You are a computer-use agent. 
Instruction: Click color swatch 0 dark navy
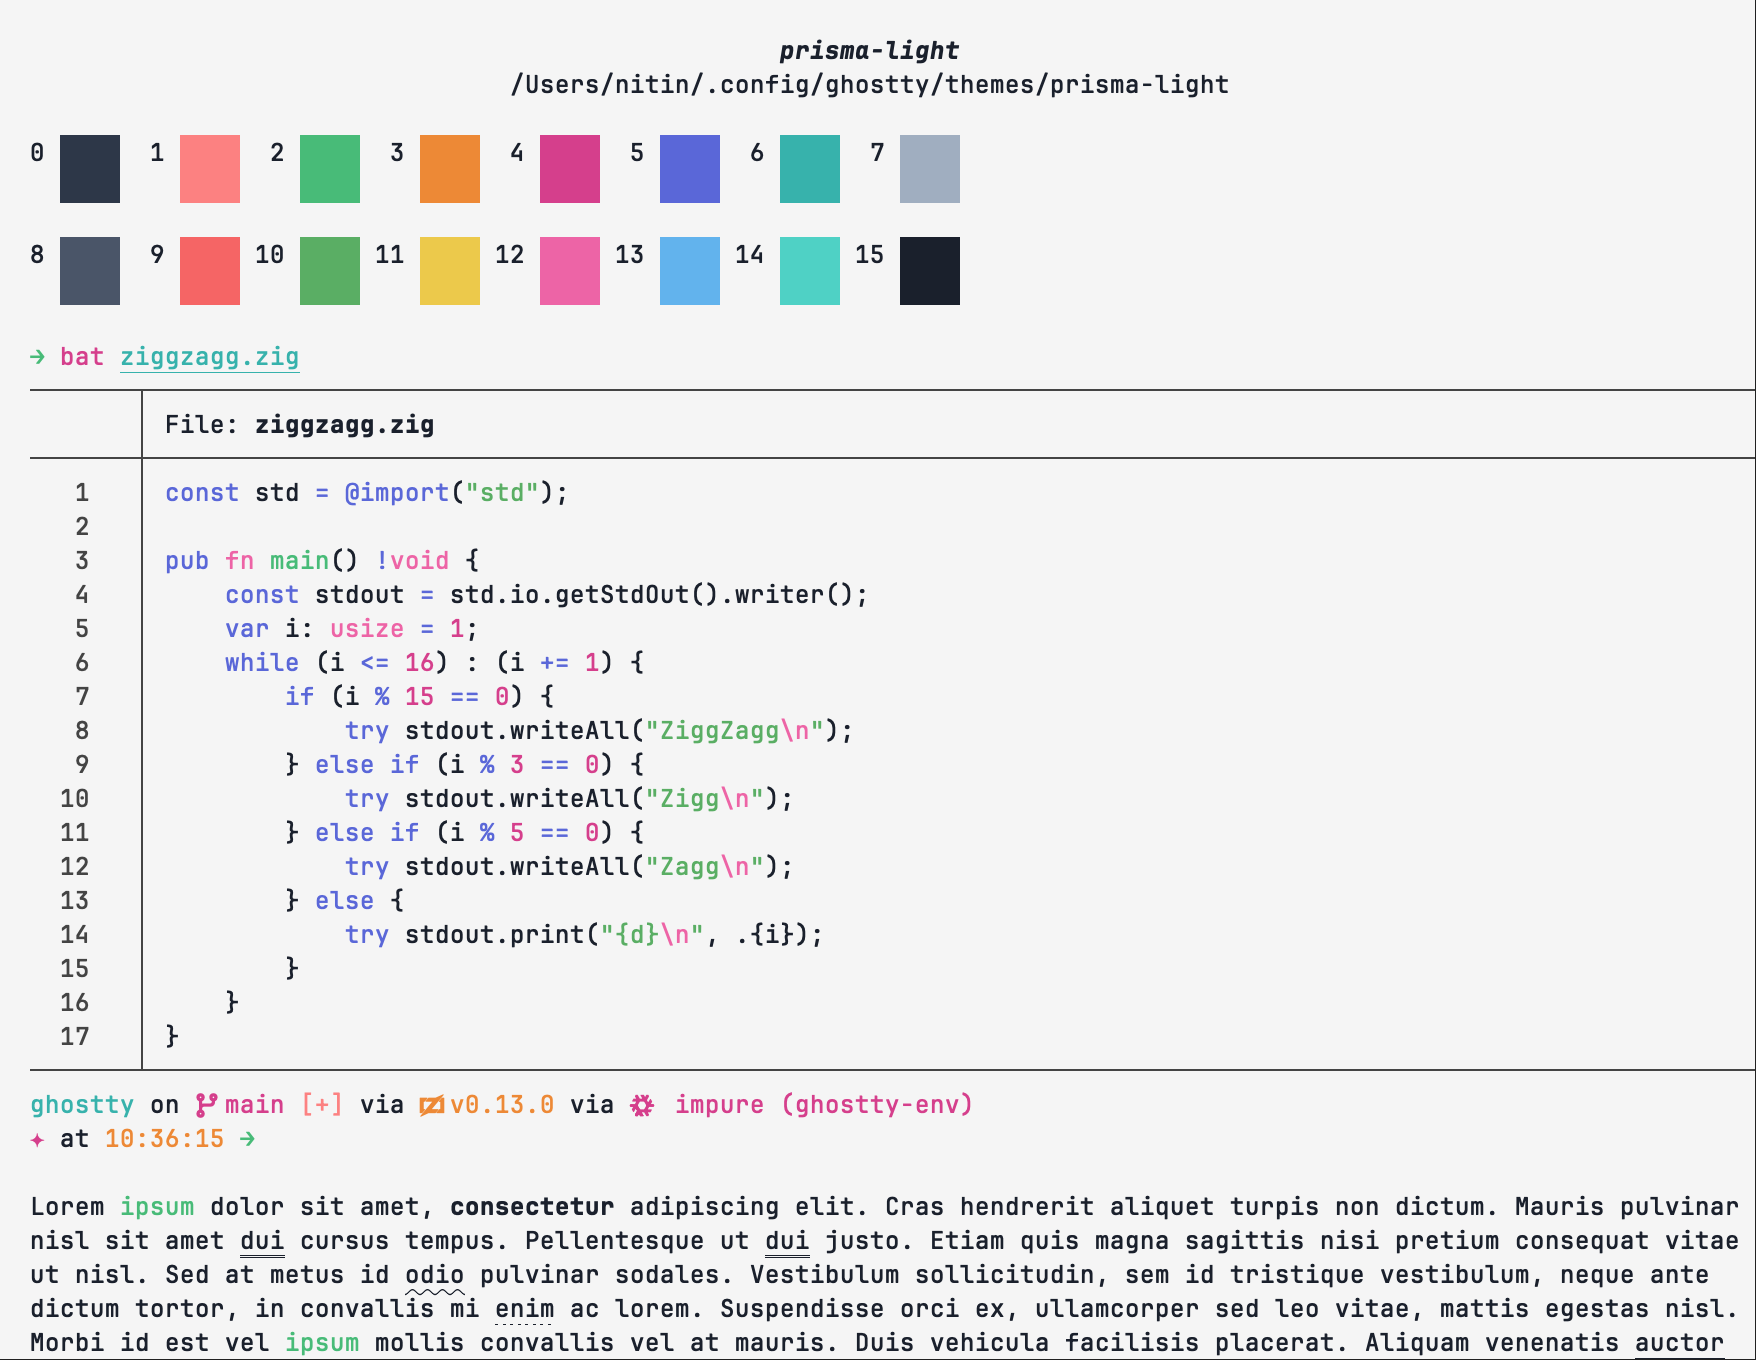pyautogui.click(x=90, y=169)
